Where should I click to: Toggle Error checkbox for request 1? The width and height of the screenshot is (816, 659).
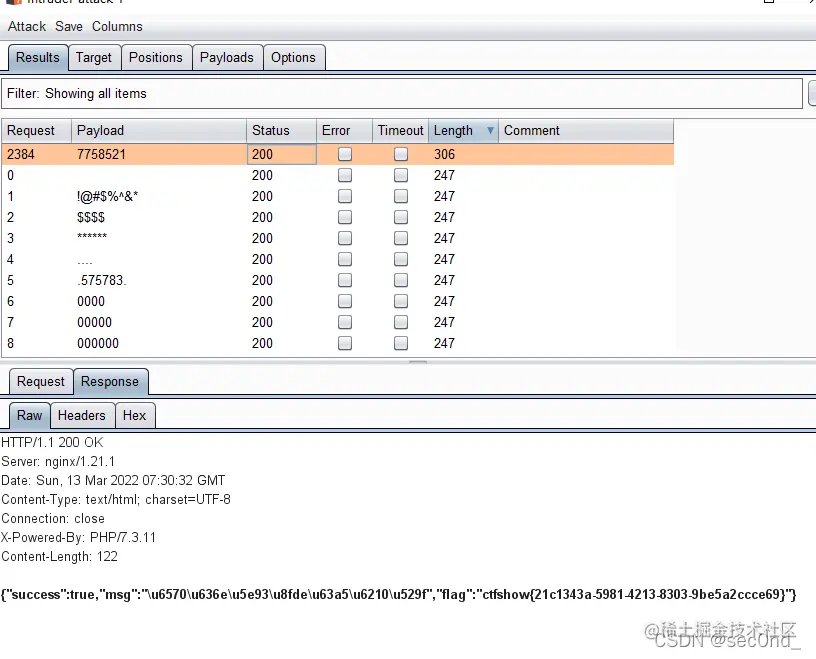coord(345,196)
